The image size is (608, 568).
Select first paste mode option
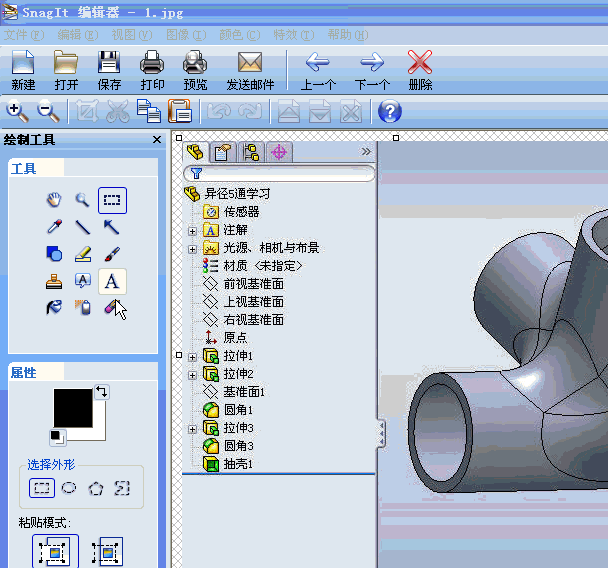55,551
